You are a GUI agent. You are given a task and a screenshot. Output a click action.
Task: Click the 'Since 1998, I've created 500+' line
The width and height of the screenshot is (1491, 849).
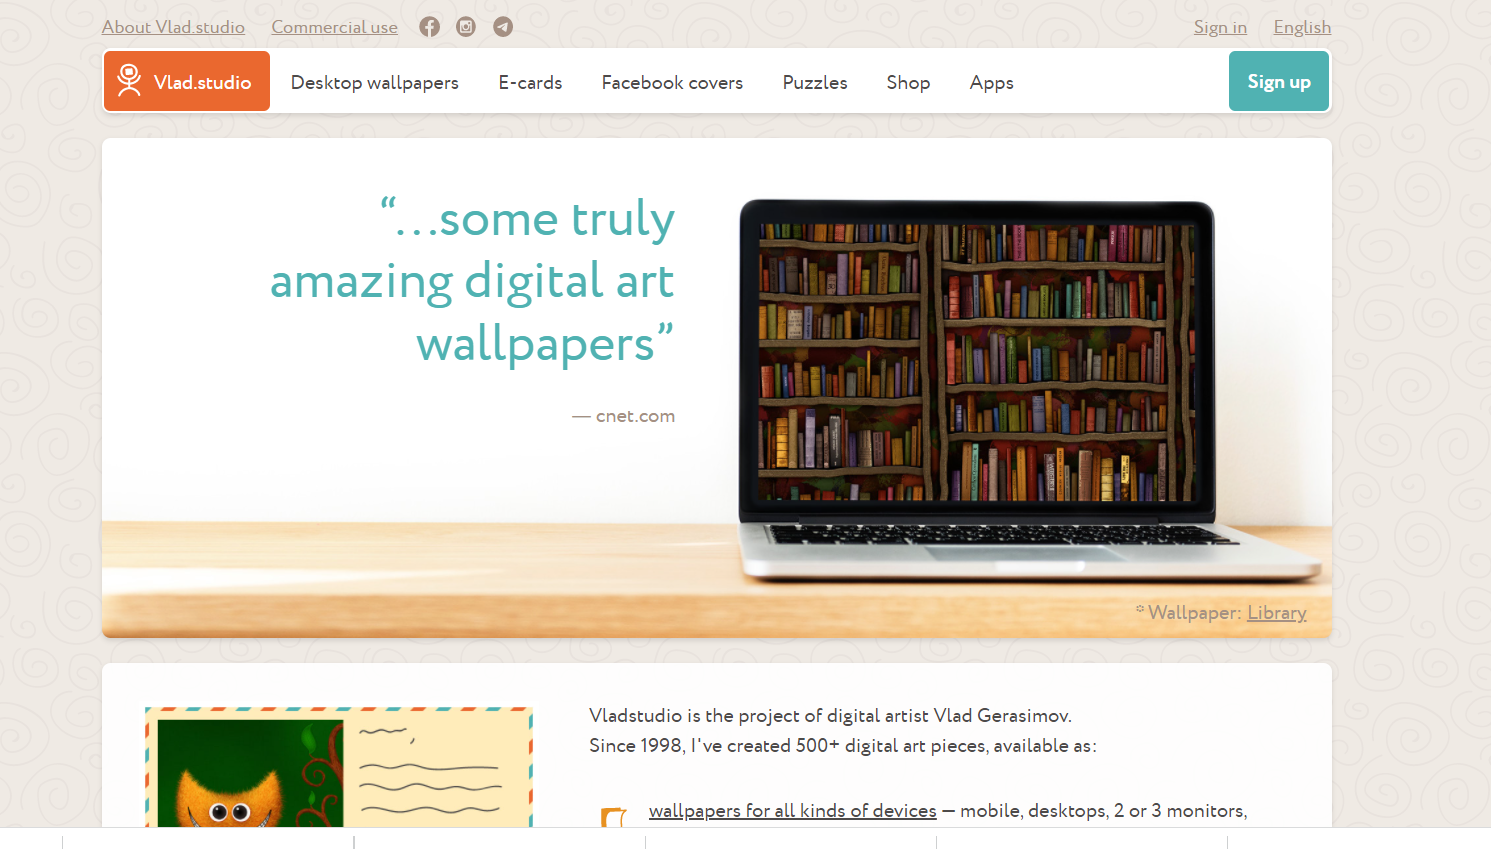click(x=842, y=745)
